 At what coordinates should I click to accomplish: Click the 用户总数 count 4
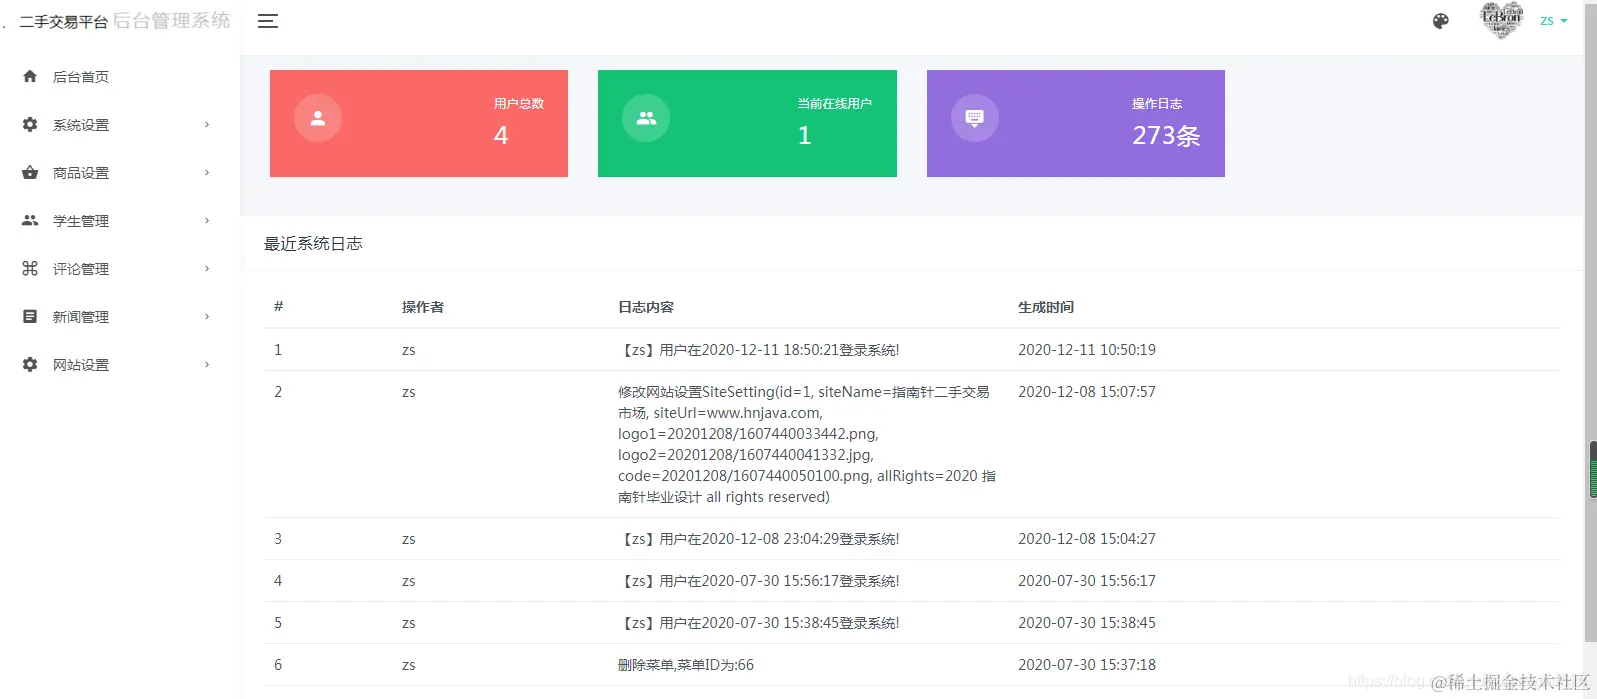tap(501, 135)
